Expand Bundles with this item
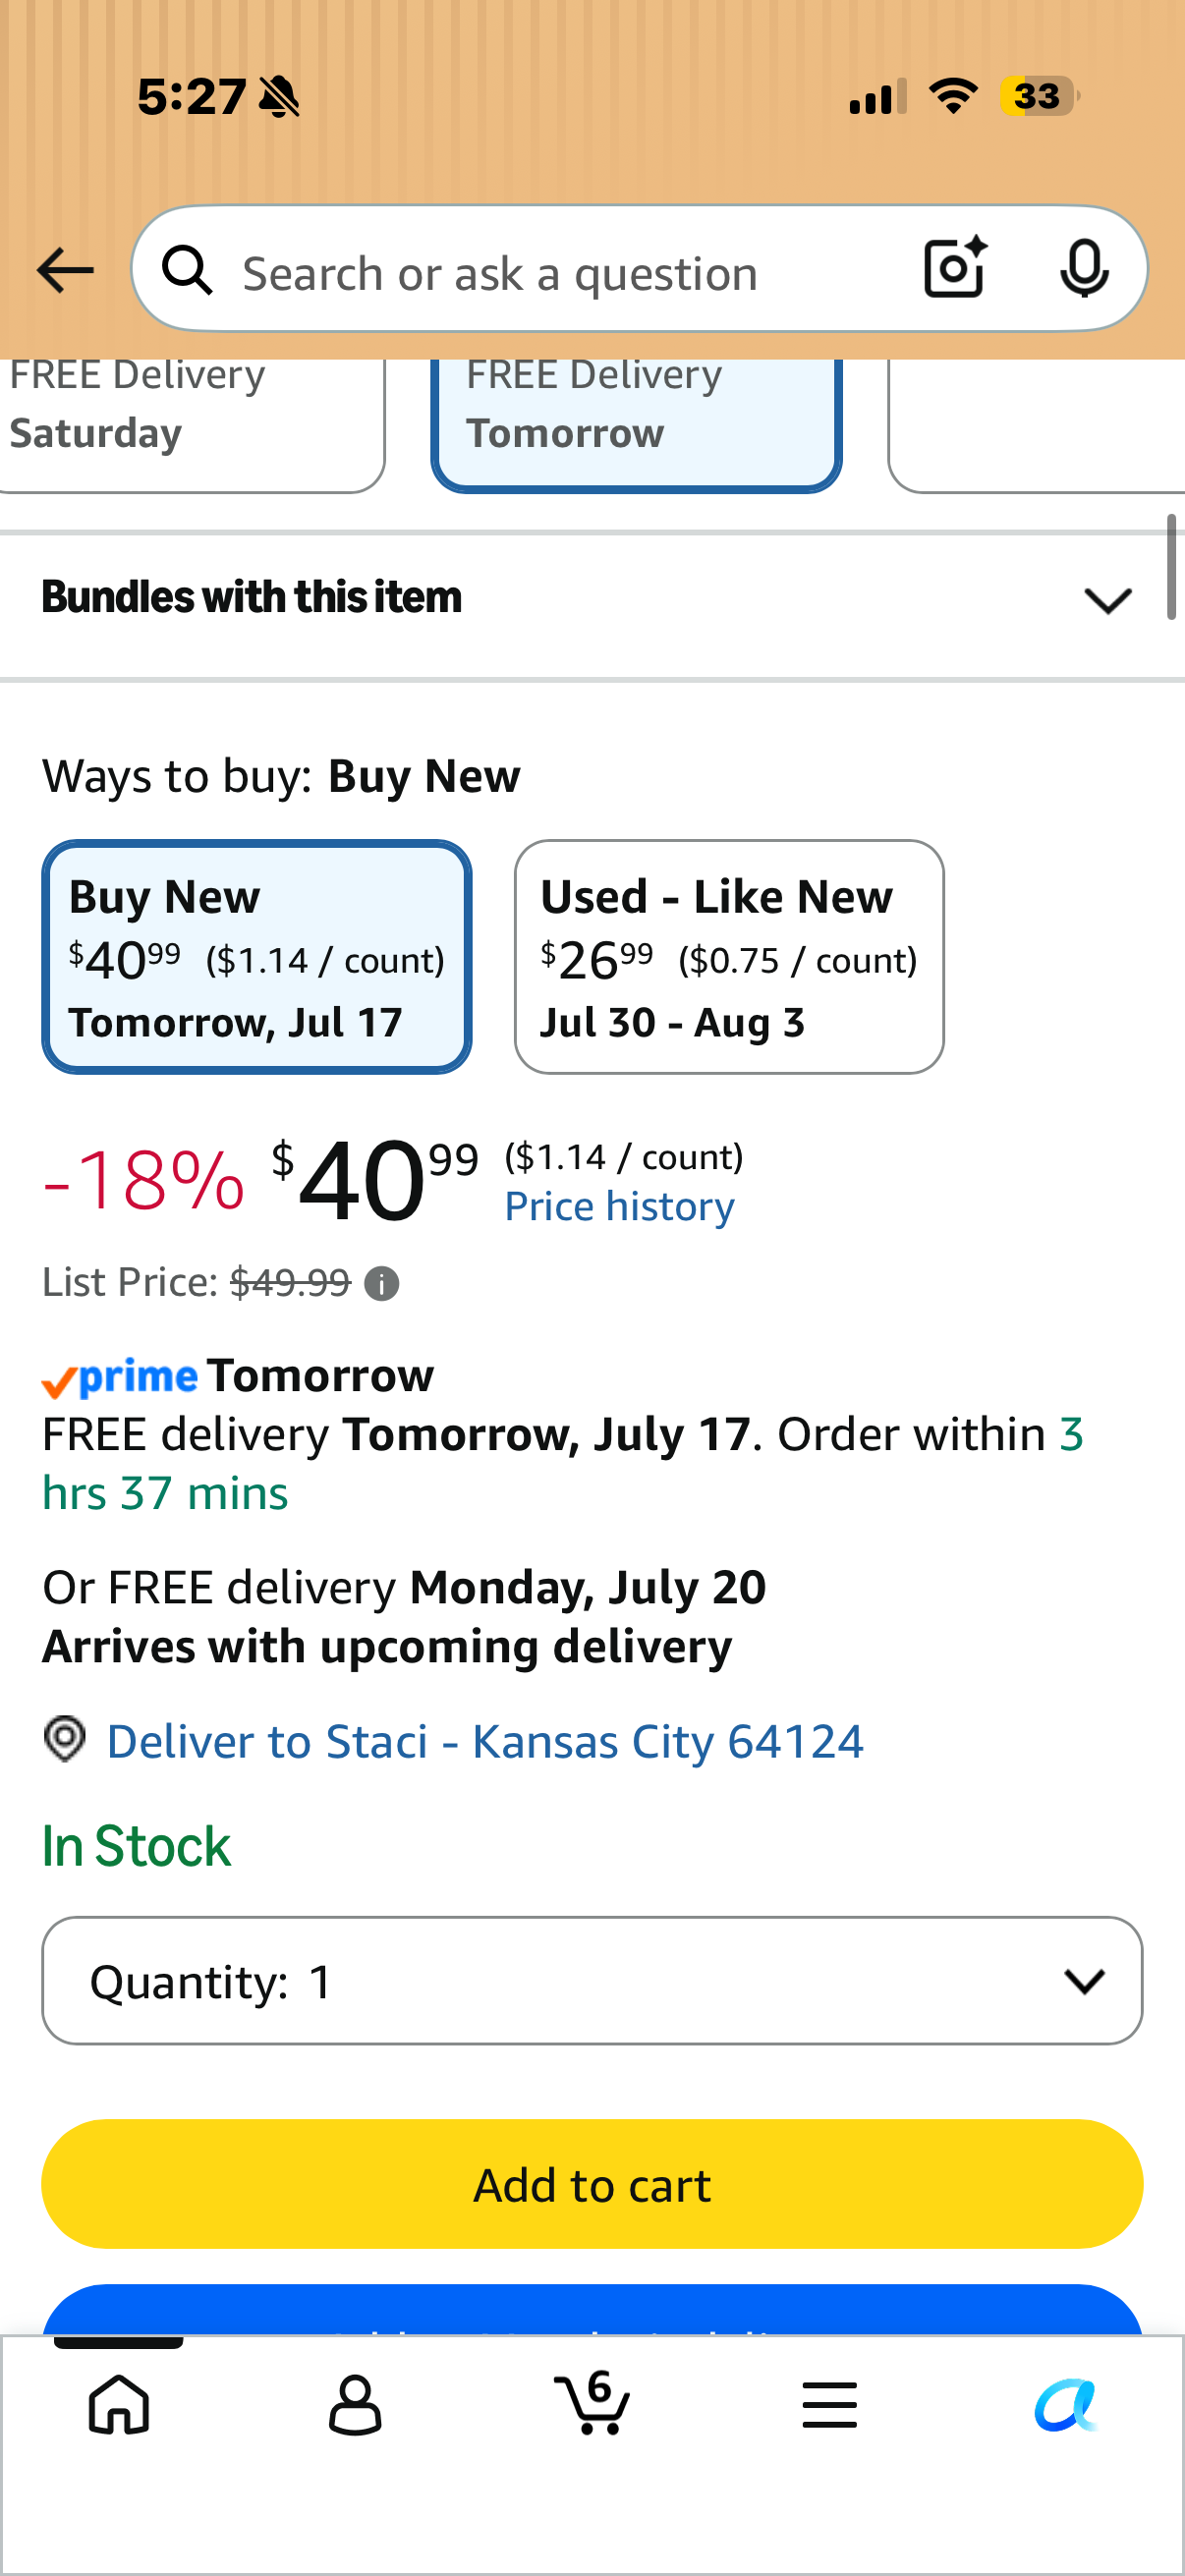Viewport: 1185px width, 2576px height. pos(592,598)
